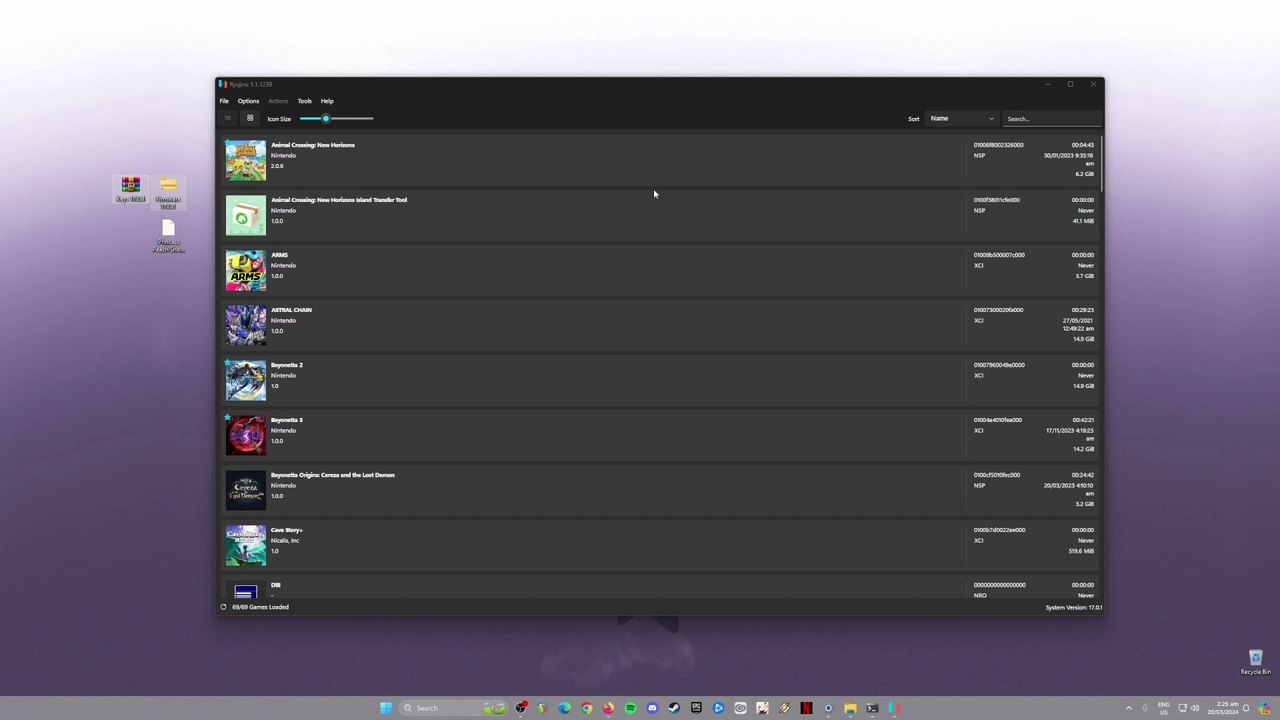The height and width of the screenshot is (720, 1280).
Task: Select the Bayonetta 3 cover art
Action: pyautogui.click(x=245, y=435)
